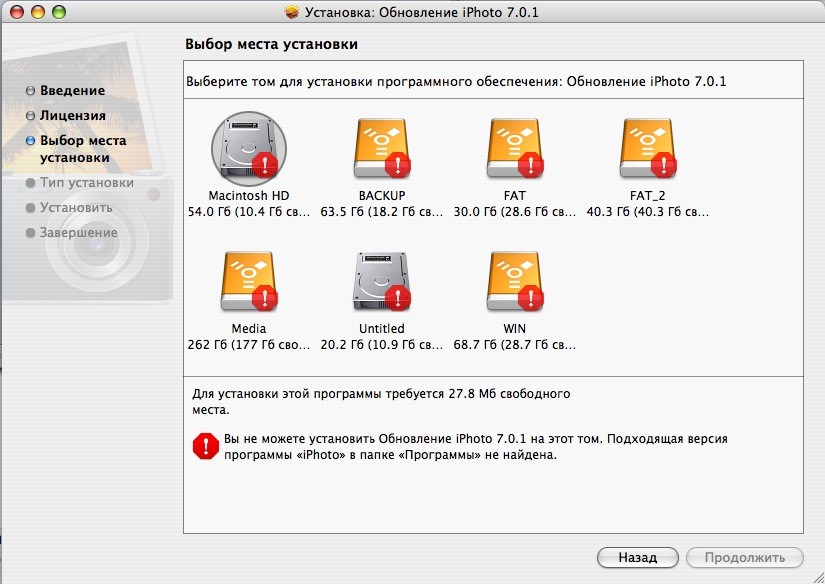Close the installer window with red button
The image size is (825, 584).
17,12
